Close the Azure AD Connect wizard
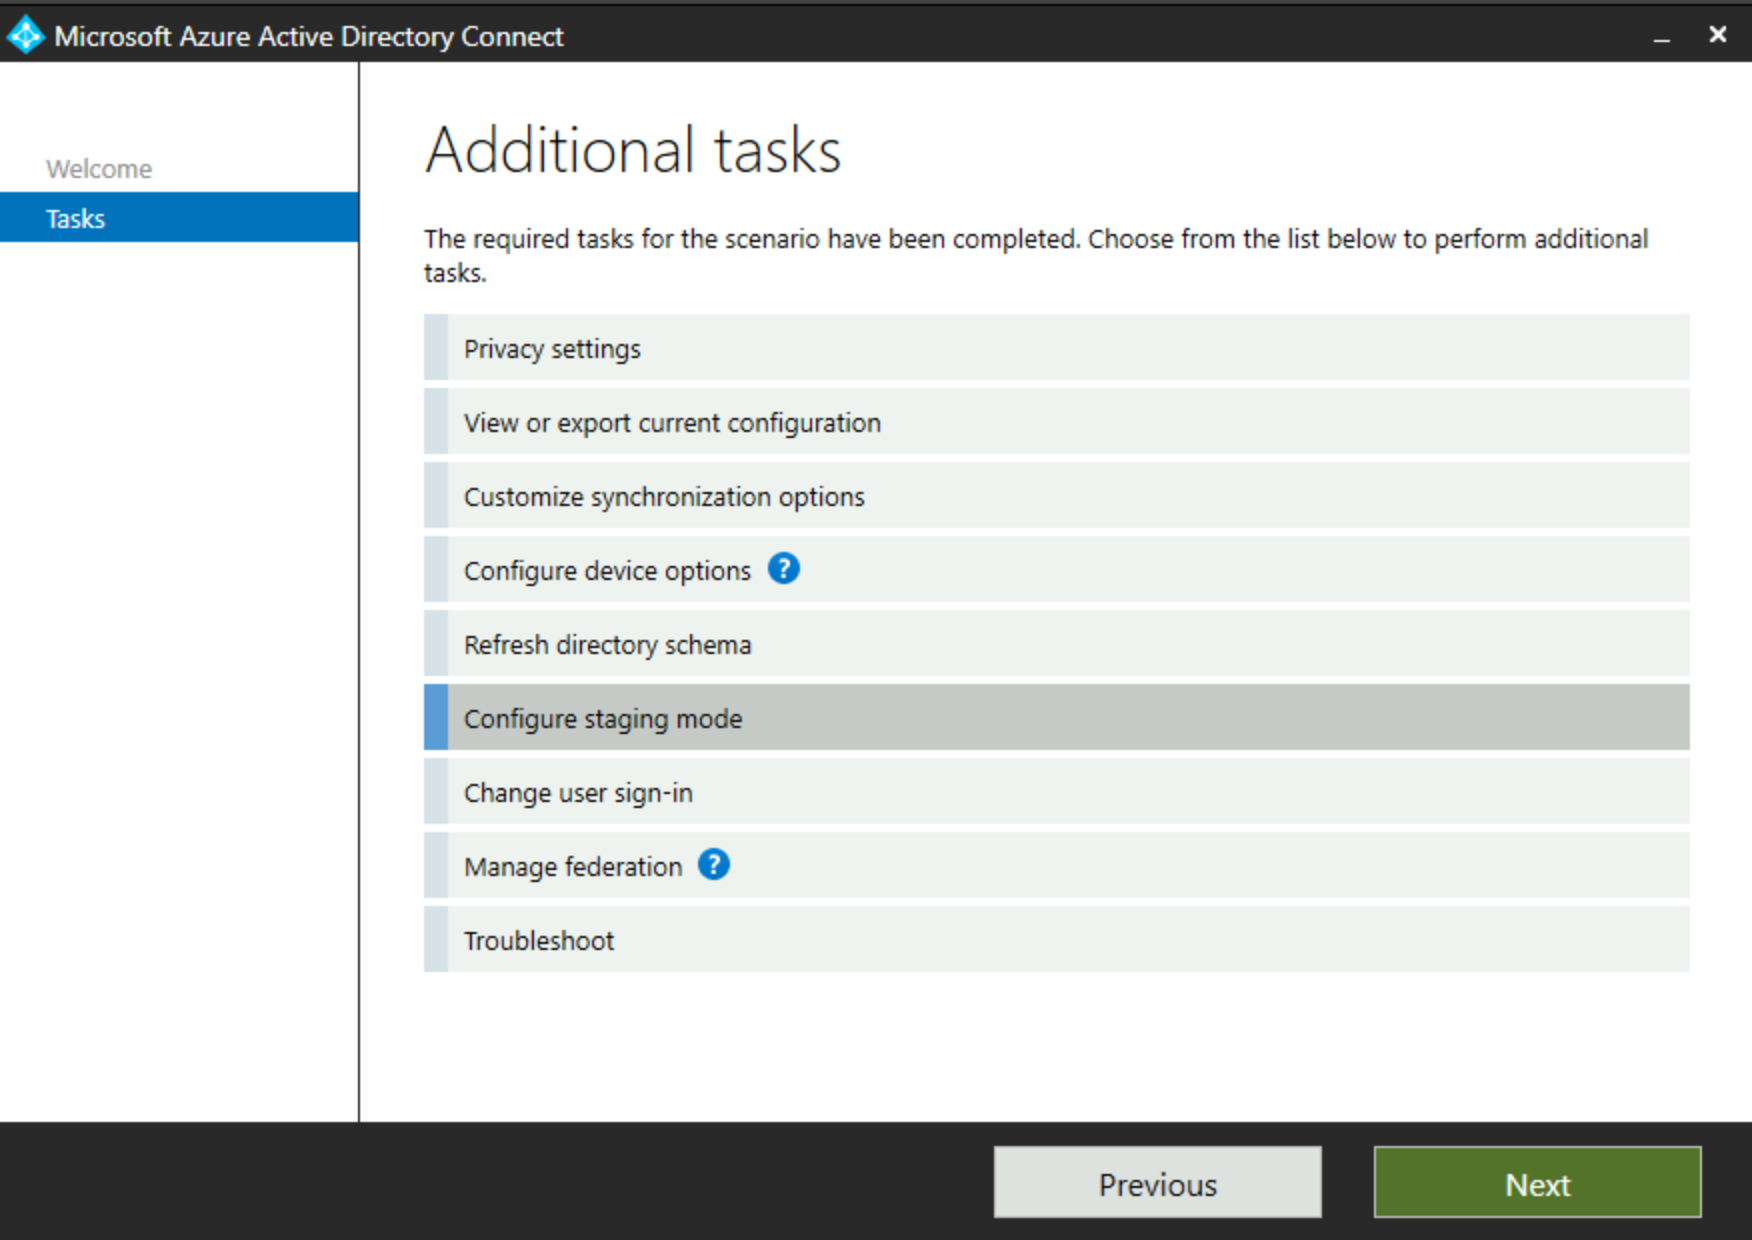 point(1717,35)
